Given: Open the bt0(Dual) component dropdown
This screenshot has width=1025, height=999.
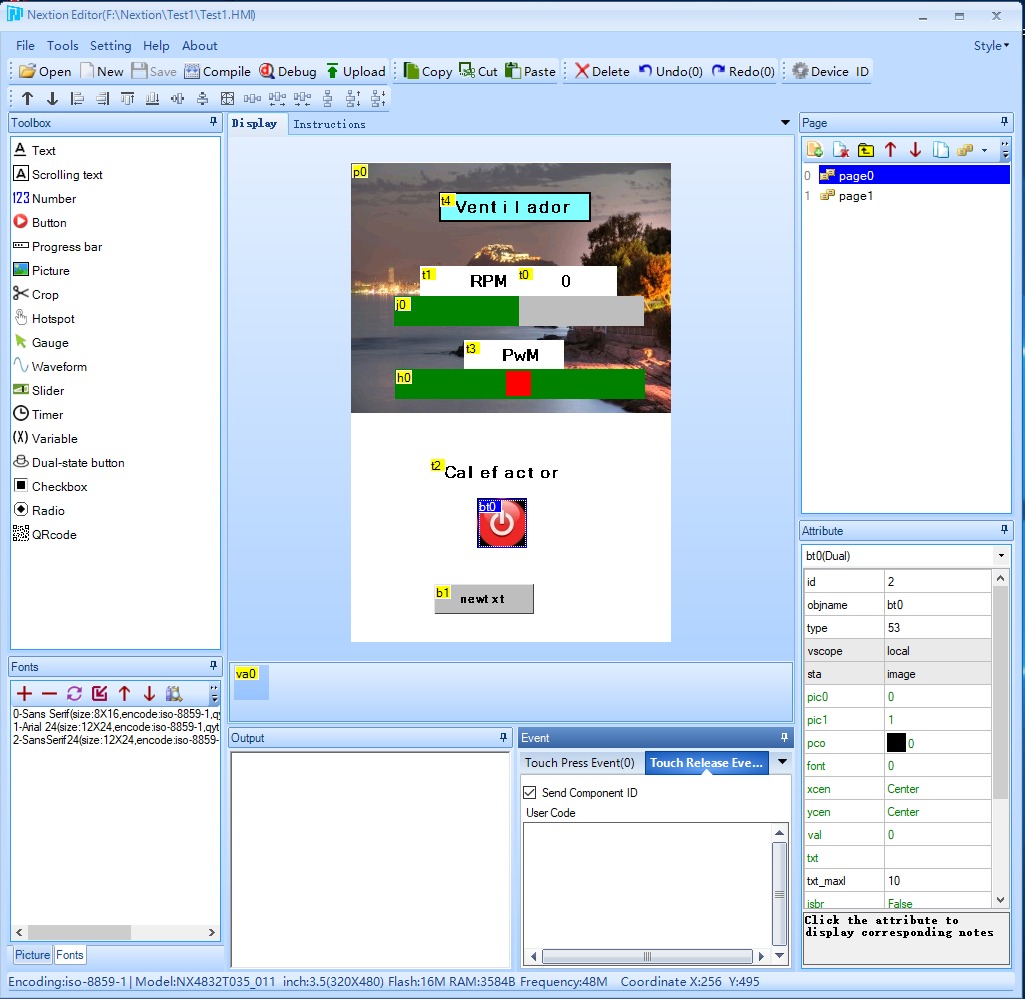Looking at the screenshot, I should pyautogui.click(x=1000, y=555).
